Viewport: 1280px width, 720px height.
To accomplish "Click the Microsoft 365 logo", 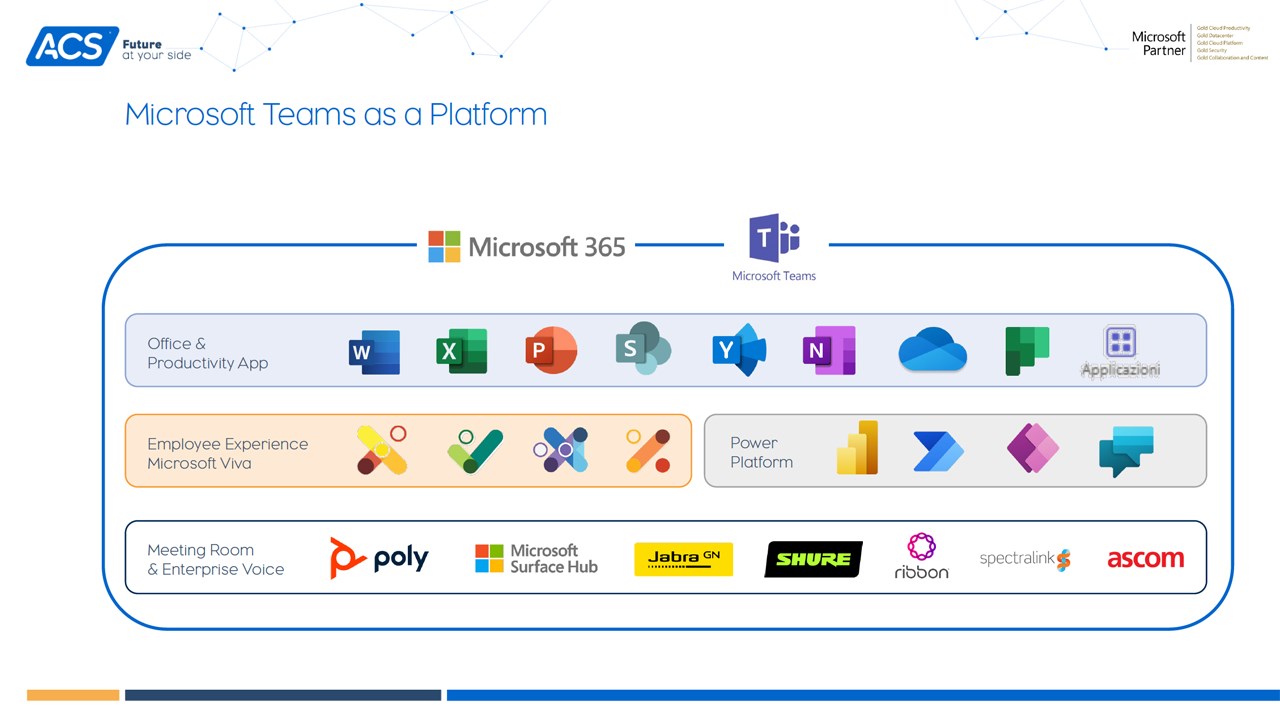I will click(x=527, y=246).
